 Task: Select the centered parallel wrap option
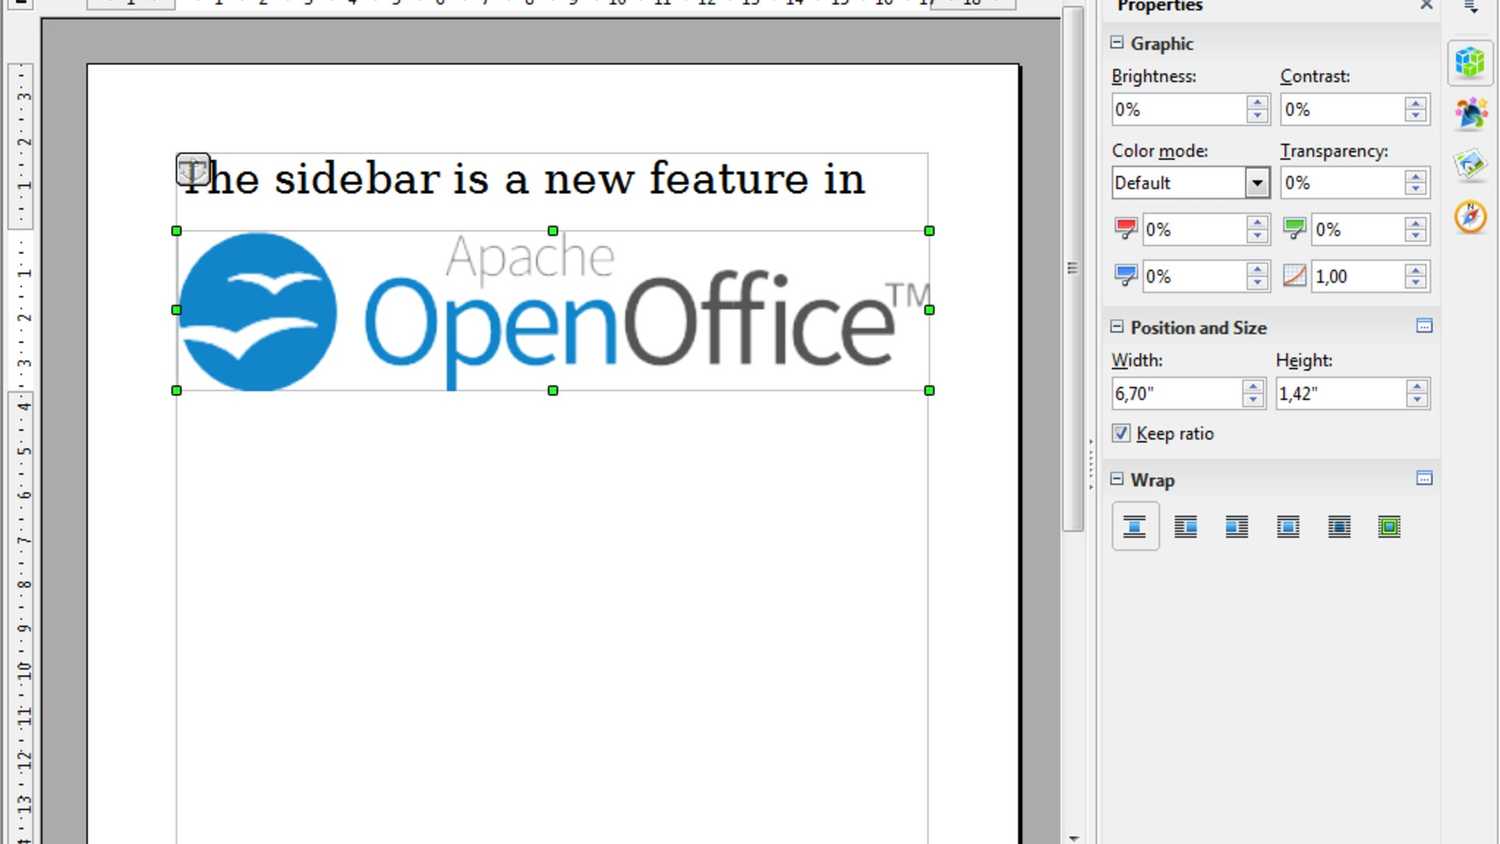point(1288,527)
